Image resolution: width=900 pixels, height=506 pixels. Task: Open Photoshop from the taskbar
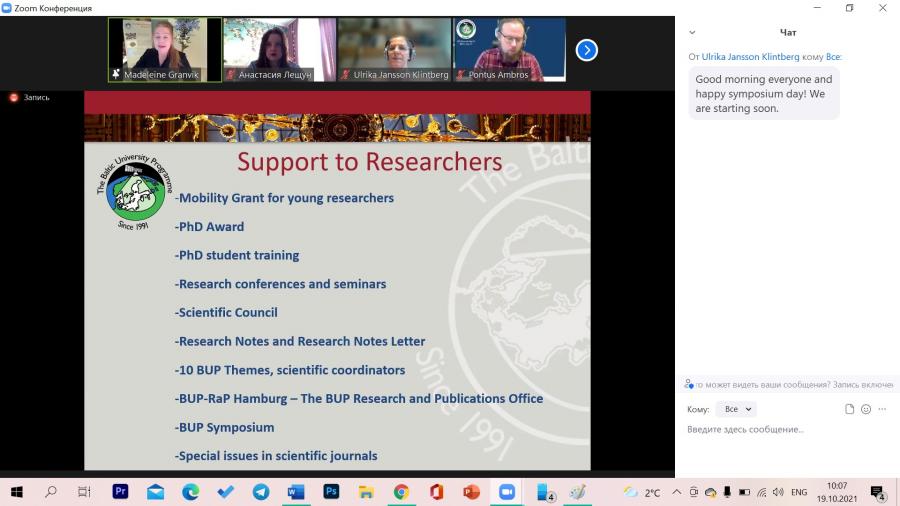click(x=331, y=492)
